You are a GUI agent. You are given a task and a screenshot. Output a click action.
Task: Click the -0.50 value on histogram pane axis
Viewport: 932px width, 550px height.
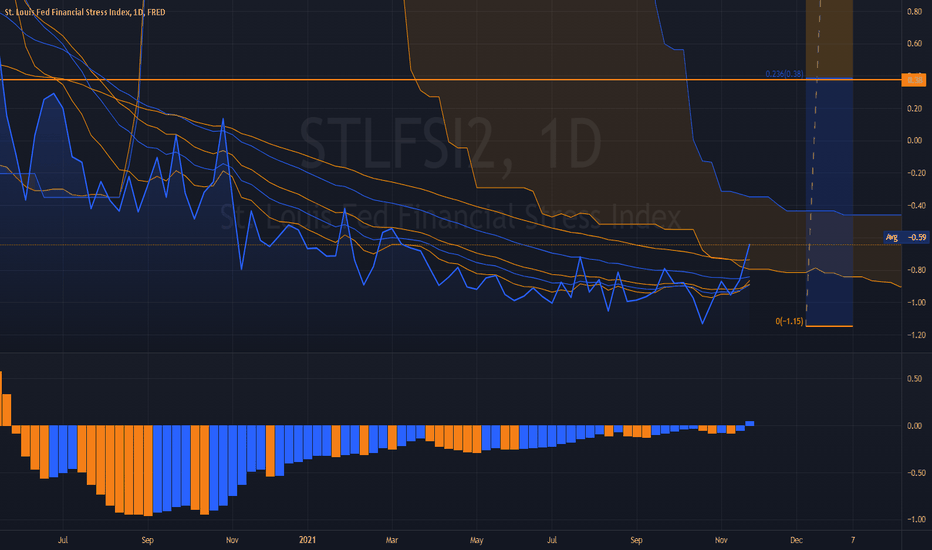tap(915, 473)
